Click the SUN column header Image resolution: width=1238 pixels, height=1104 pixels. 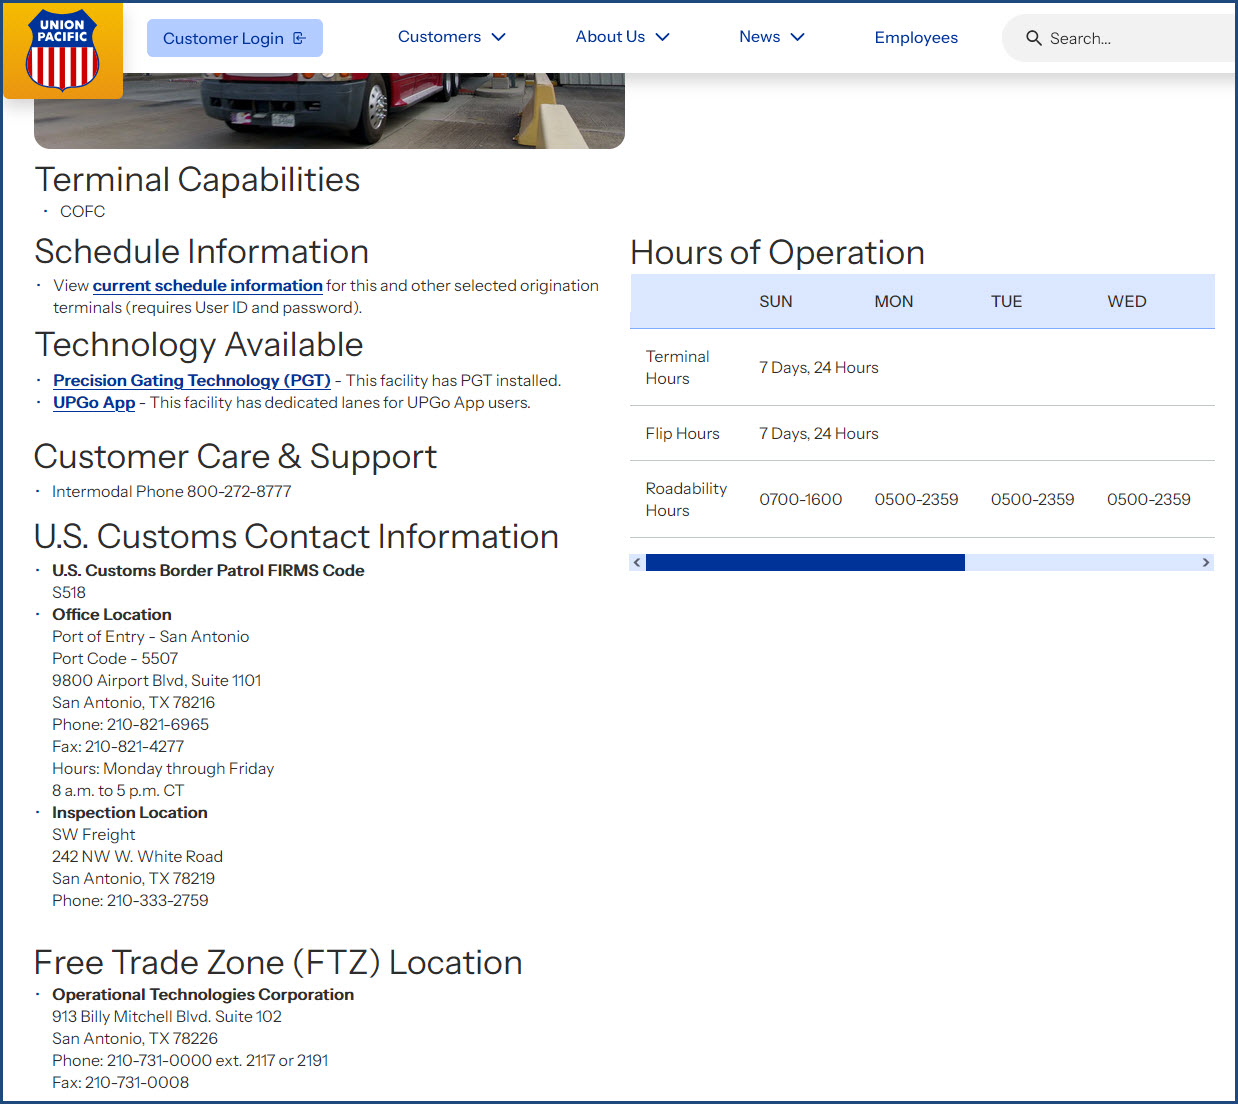pyautogui.click(x=775, y=302)
